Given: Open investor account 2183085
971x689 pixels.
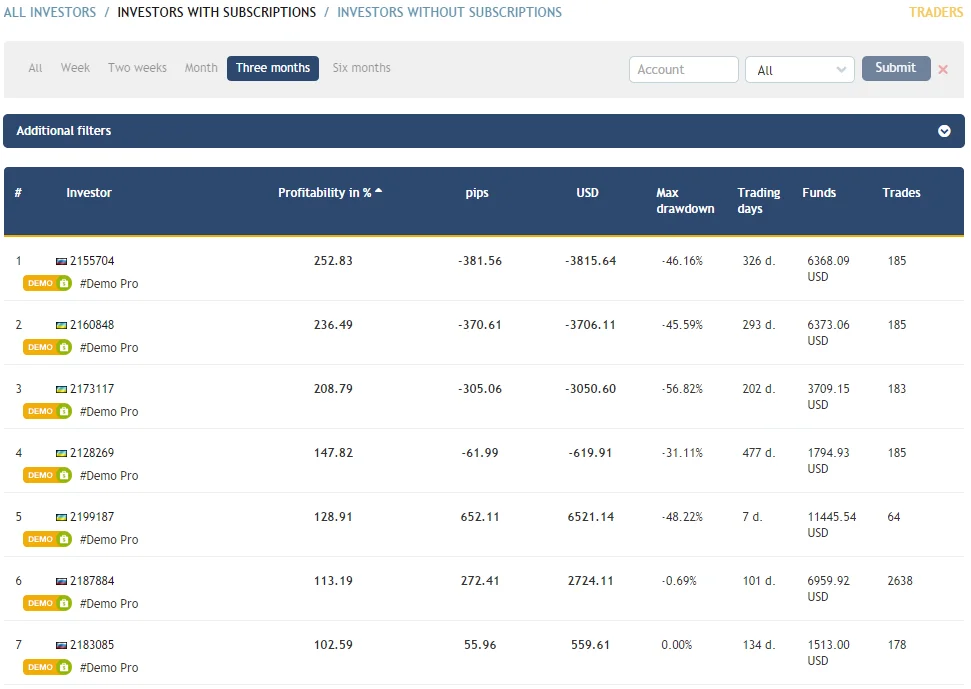Looking at the screenshot, I should (x=92, y=644).
